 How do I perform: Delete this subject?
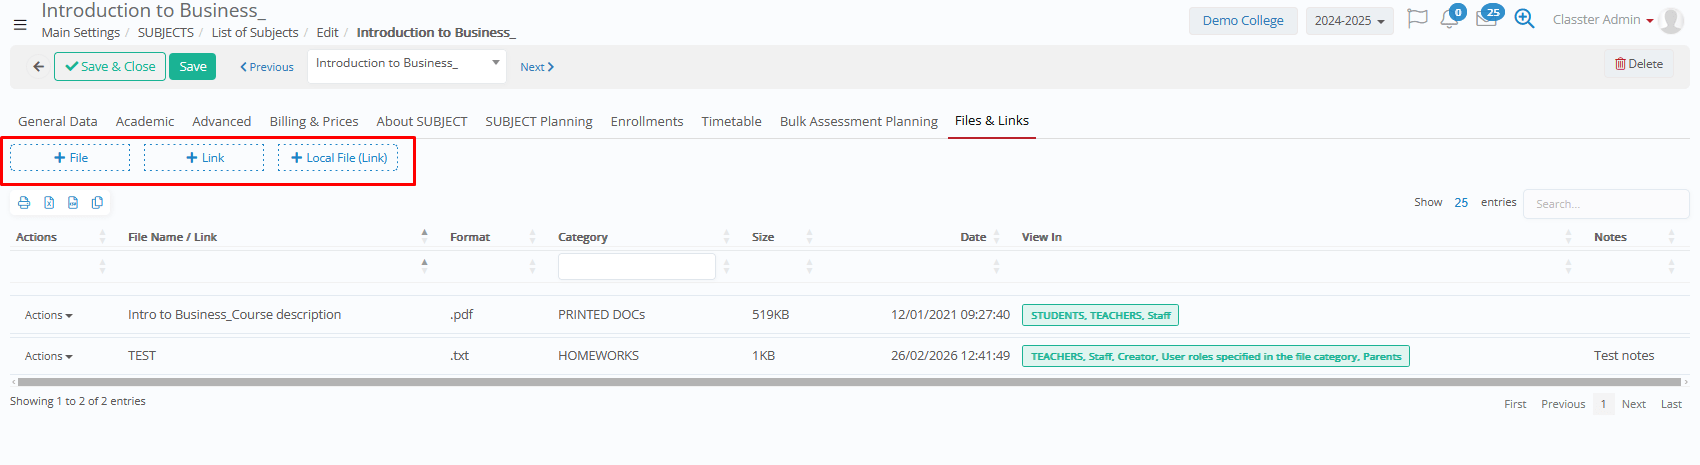click(1638, 64)
